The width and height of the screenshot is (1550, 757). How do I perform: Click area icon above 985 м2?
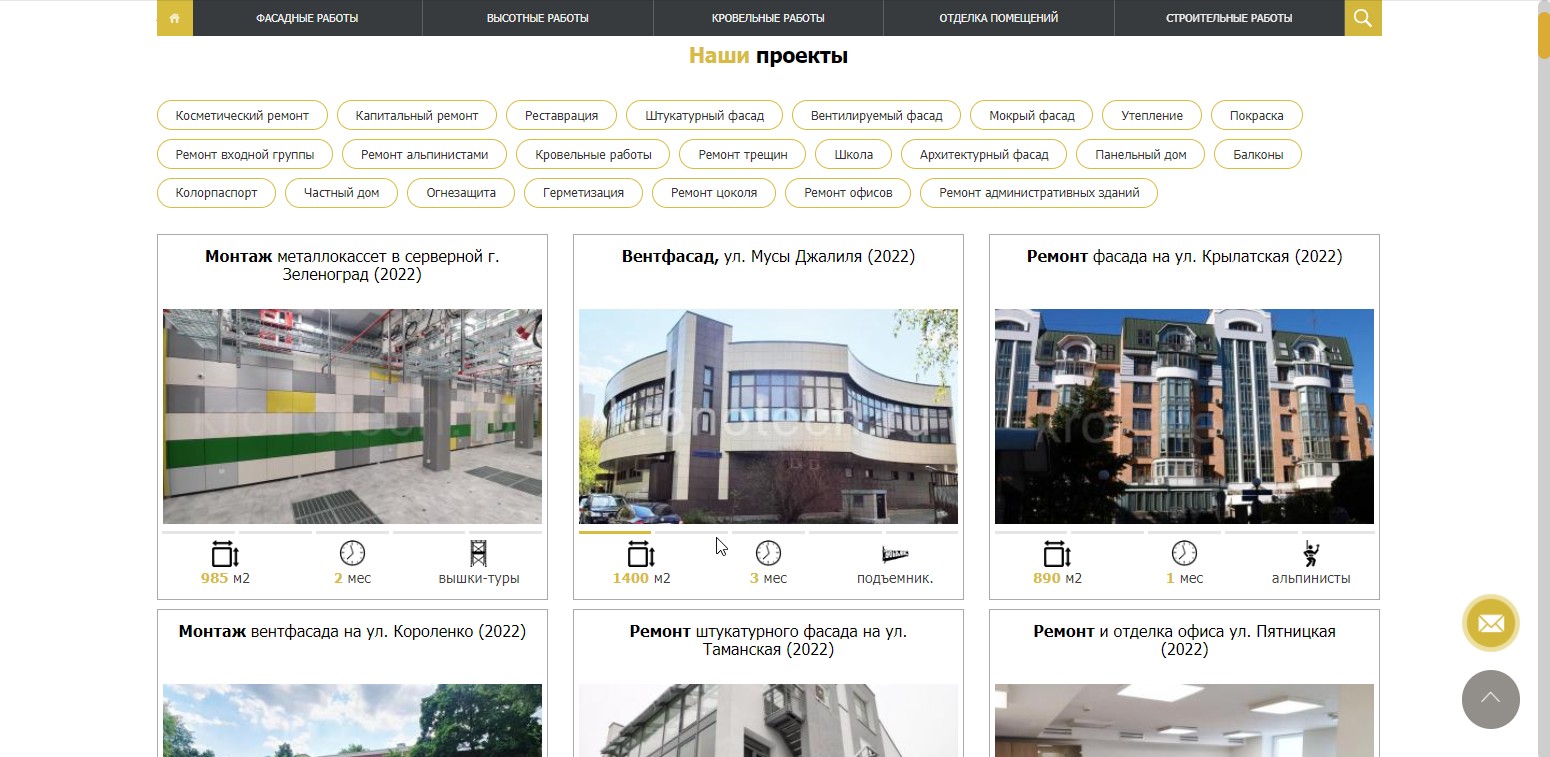pyautogui.click(x=226, y=554)
